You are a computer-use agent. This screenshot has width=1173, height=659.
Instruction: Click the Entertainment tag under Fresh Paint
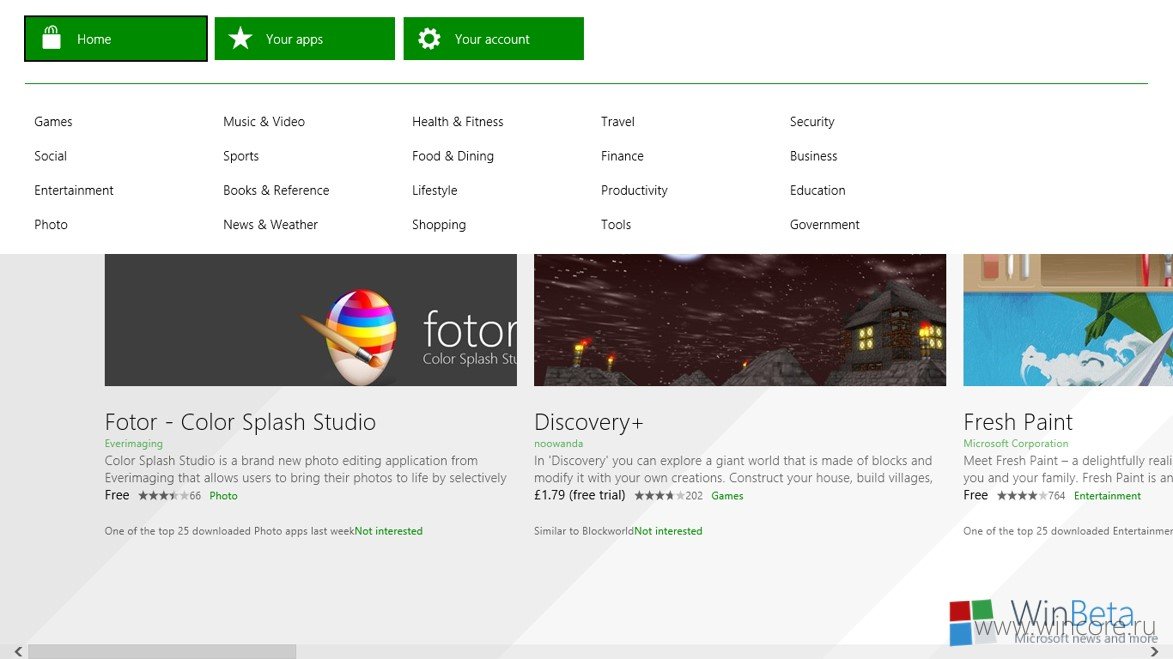tap(1107, 496)
